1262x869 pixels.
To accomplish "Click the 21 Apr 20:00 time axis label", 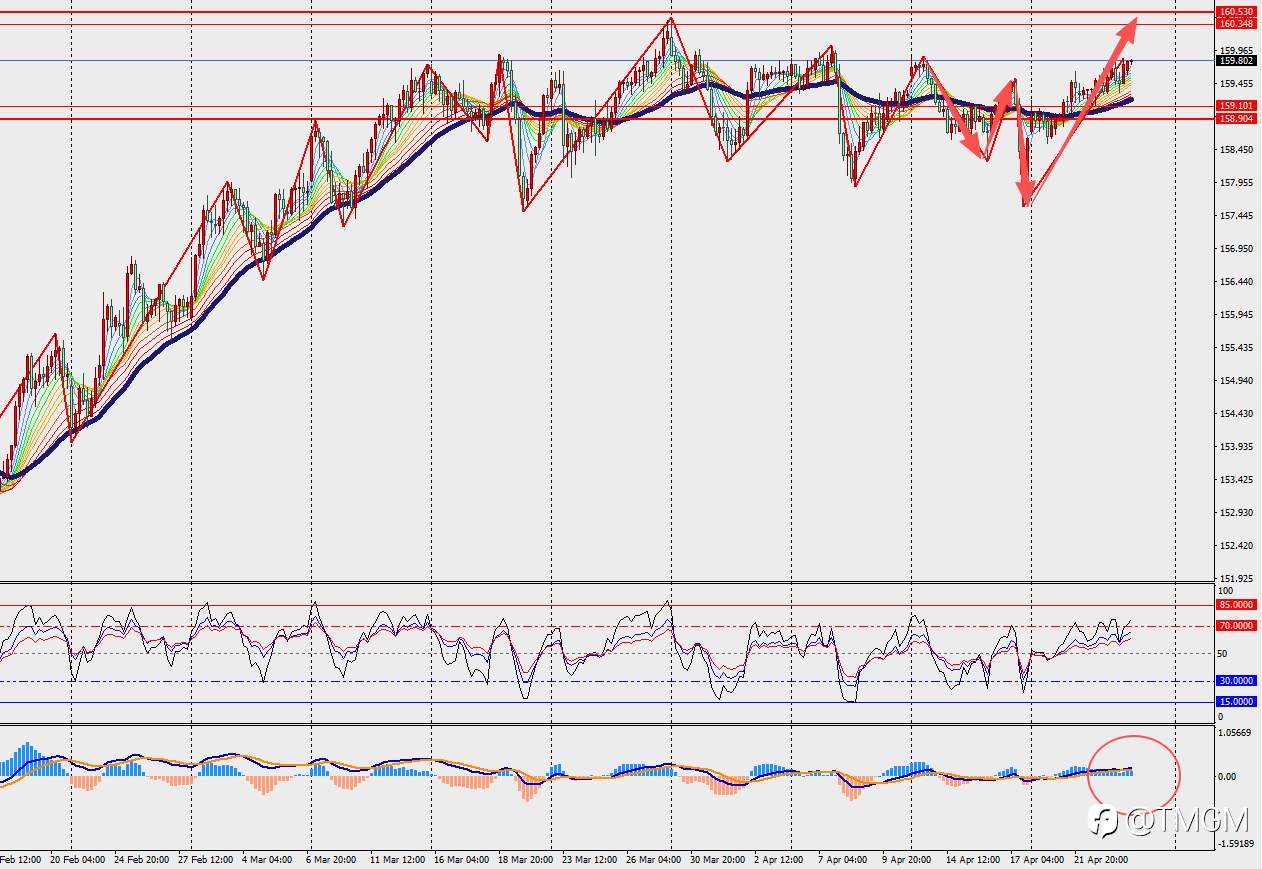I will pos(1101,860).
